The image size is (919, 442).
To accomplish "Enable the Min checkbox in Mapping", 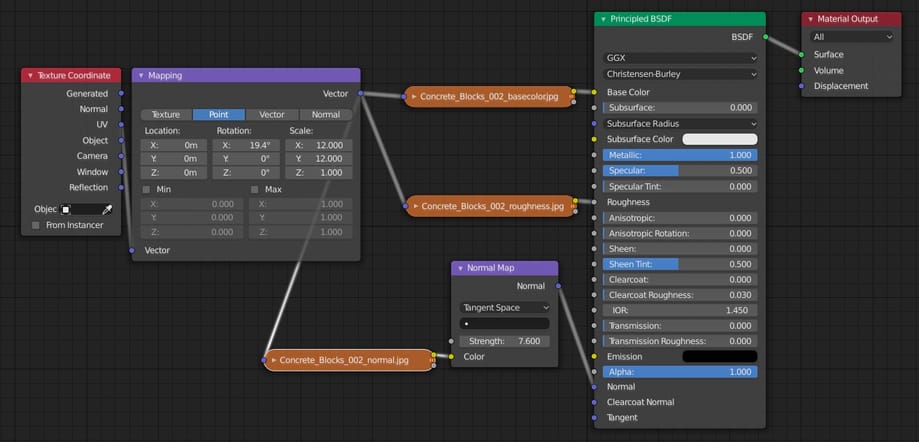I will [146, 190].
